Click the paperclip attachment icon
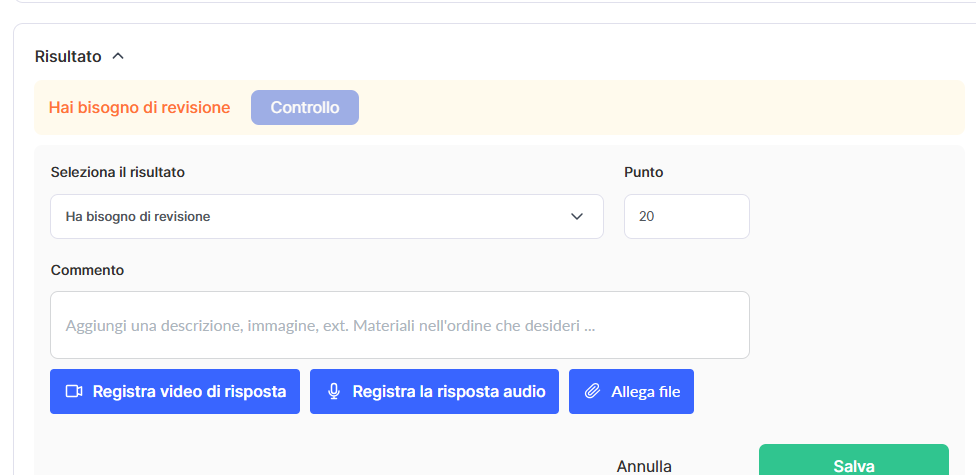Image resolution: width=976 pixels, height=475 pixels. pos(593,391)
